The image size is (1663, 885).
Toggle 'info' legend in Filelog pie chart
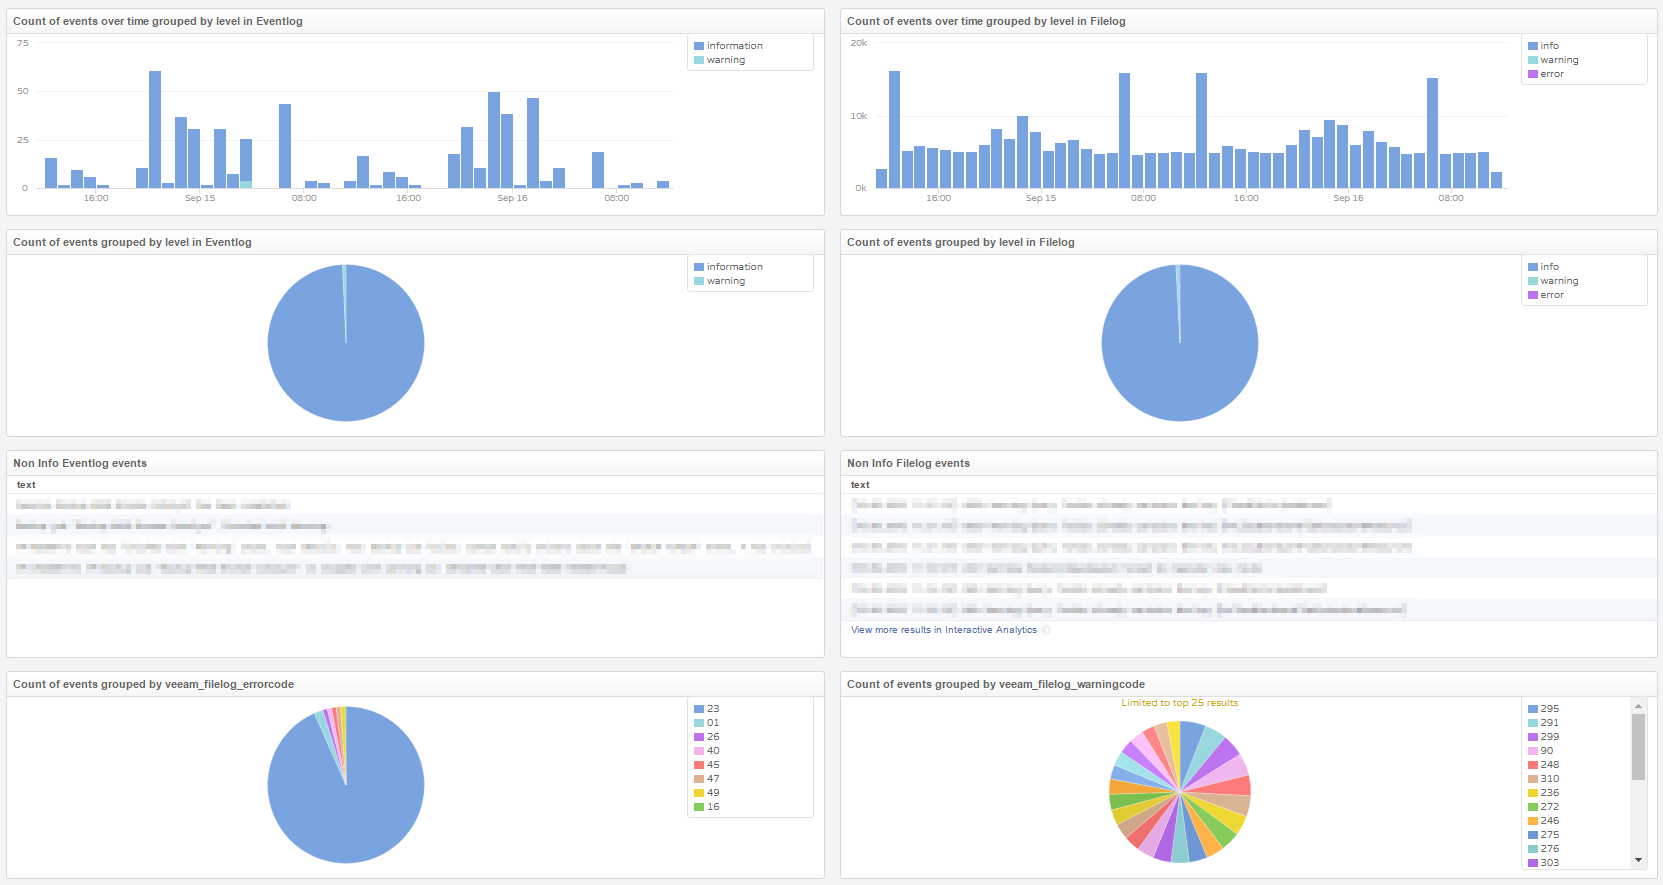[1543, 267]
